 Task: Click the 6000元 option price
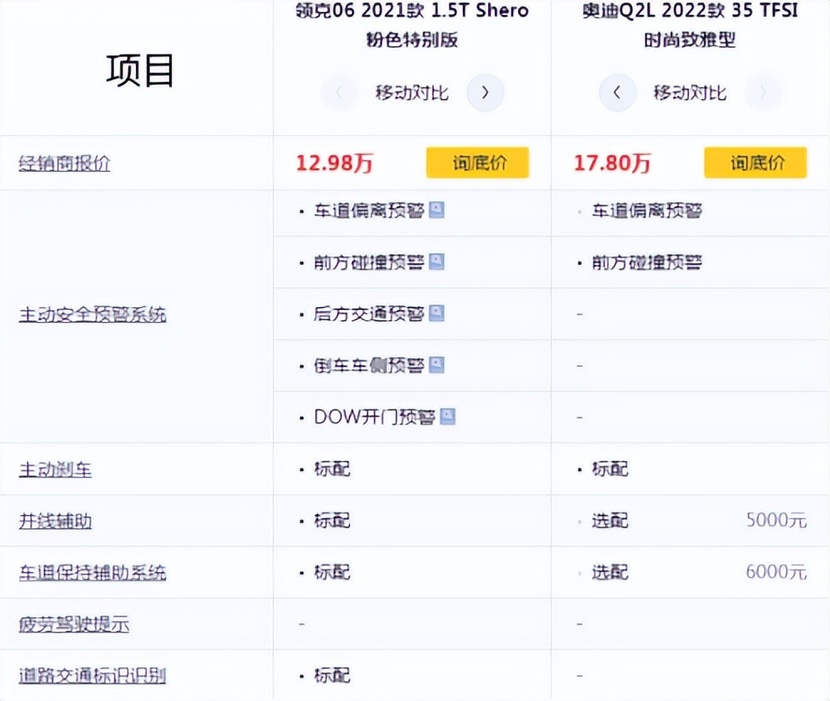pyautogui.click(x=777, y=572)
